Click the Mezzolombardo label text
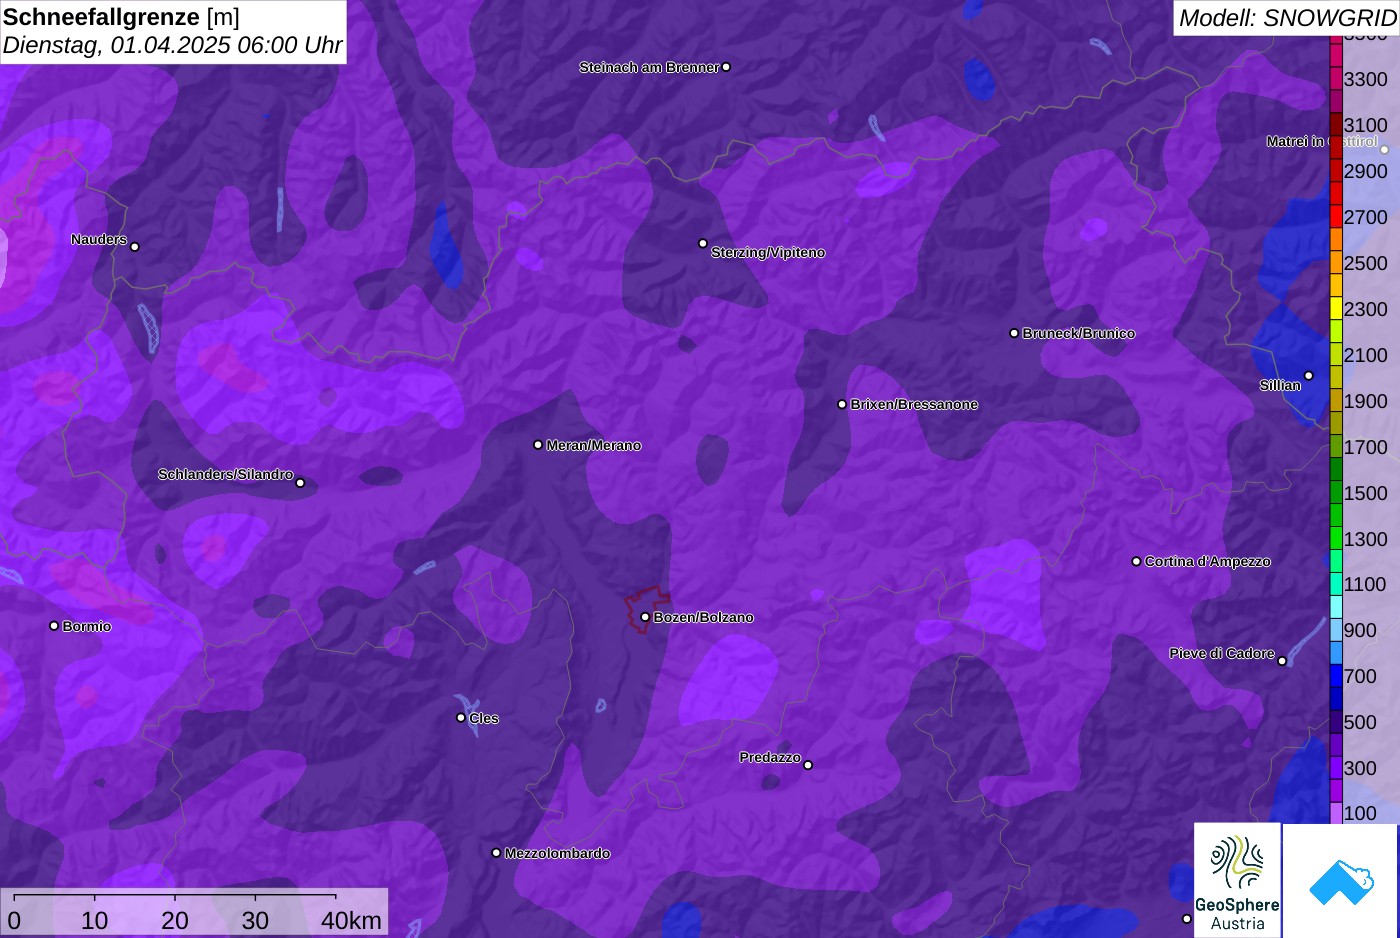This screenshot has height=938, width=1400. [557, 853]
